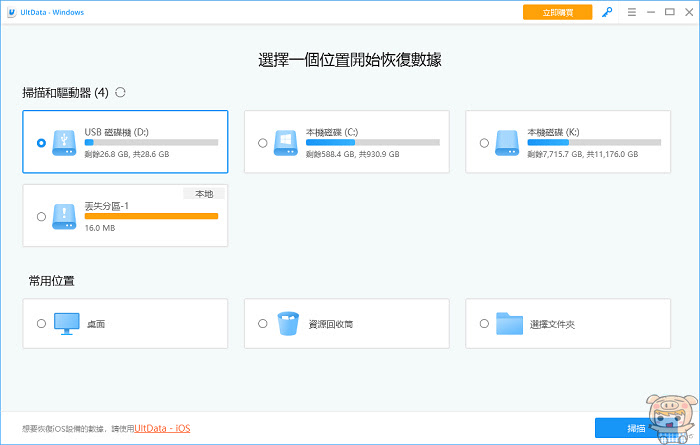Refresh the drives list icon
The width and height of the screenshot is (700, 445).
click(120, 92)
